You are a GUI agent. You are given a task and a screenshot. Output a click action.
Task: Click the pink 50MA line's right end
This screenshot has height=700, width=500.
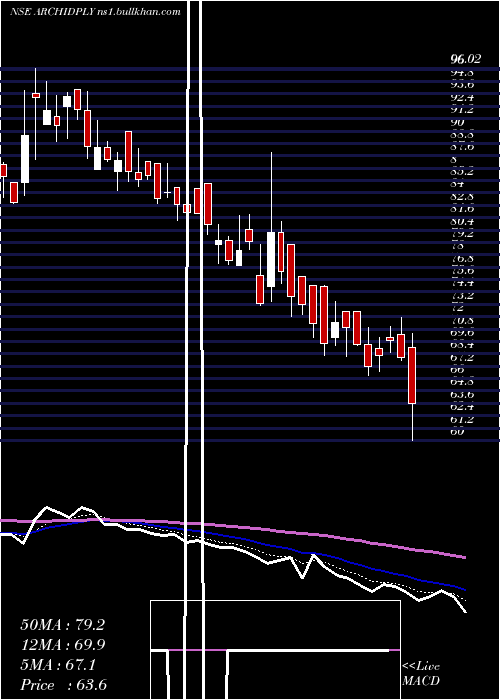pos(464,557)
